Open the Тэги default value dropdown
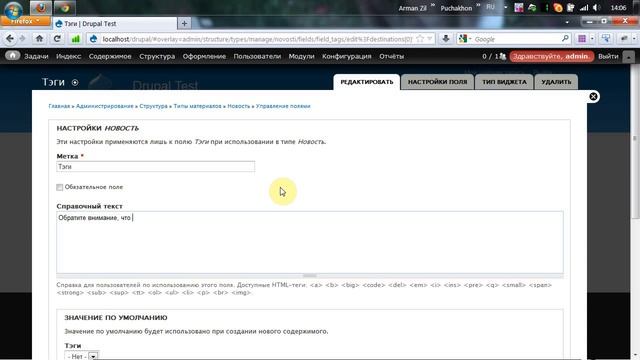Image resolution: width=640 pixels, height=360 pixels. click(x=81, y=356)
